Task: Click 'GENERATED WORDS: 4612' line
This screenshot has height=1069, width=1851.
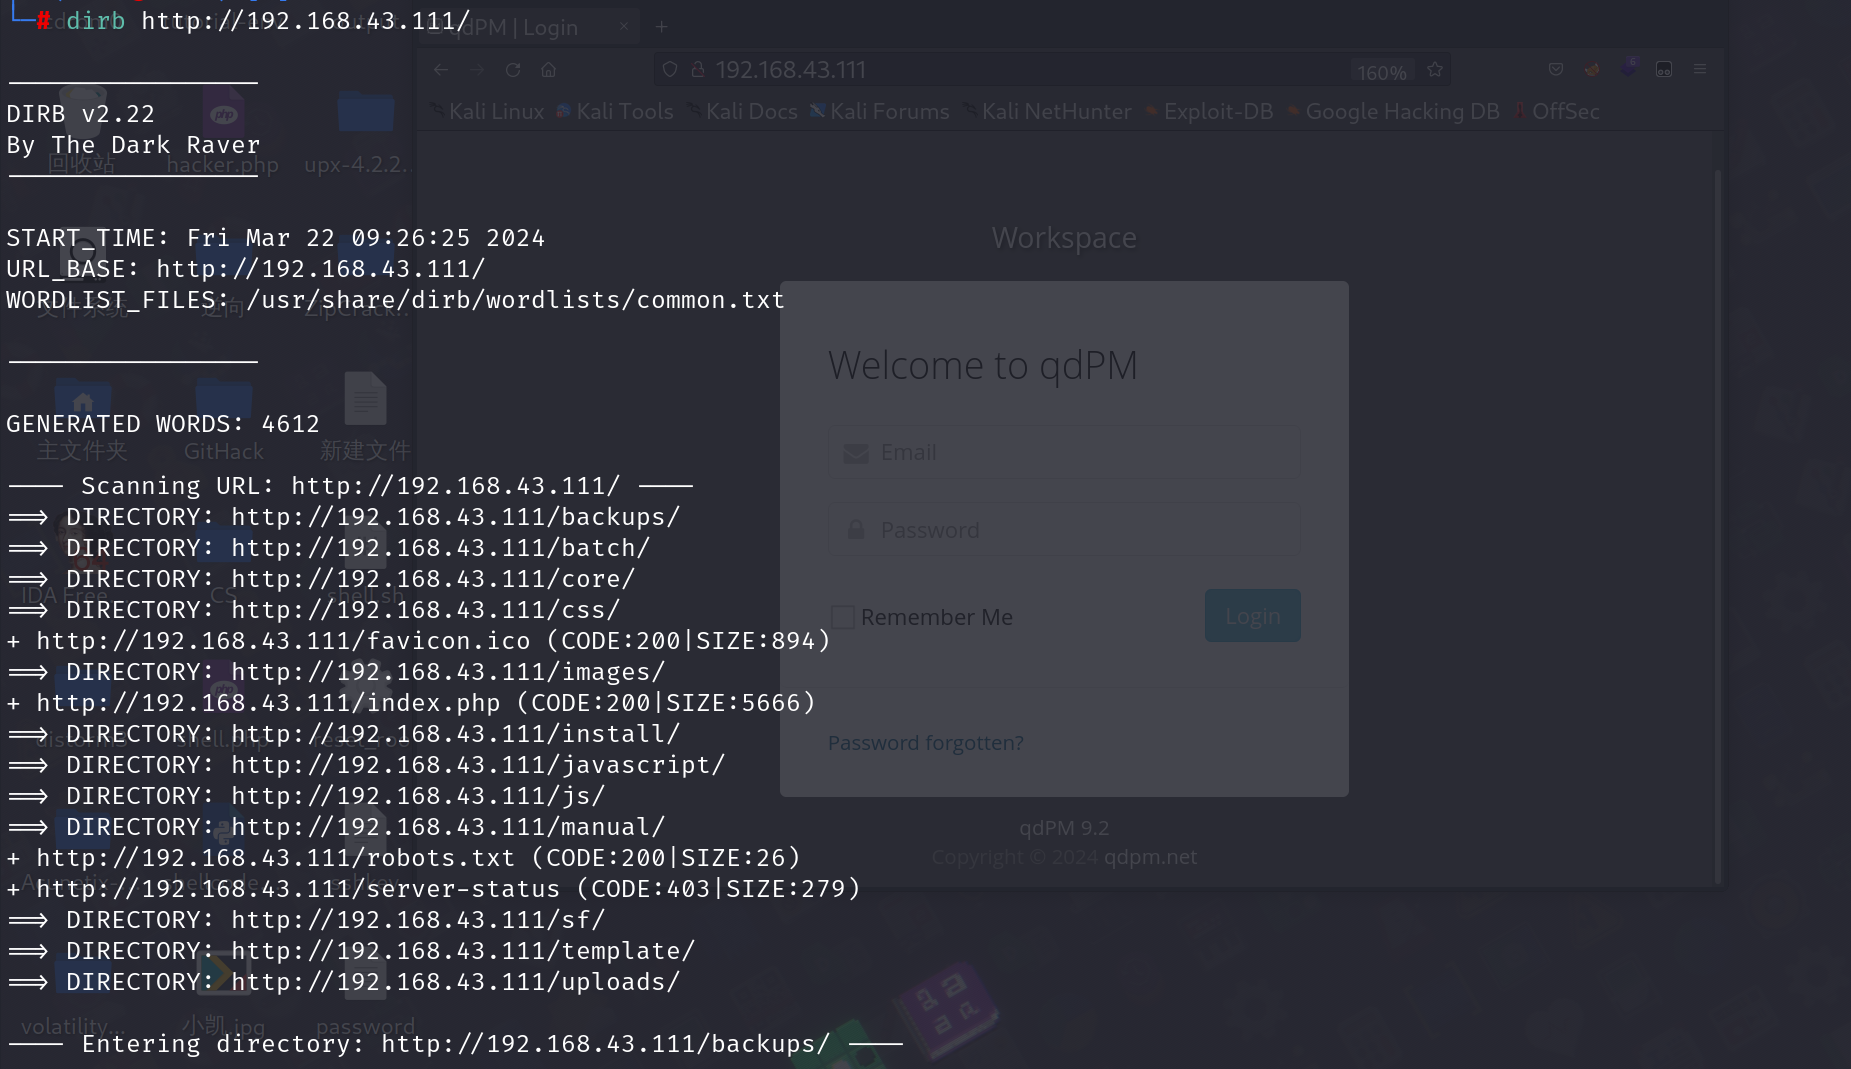Action: 163,424
